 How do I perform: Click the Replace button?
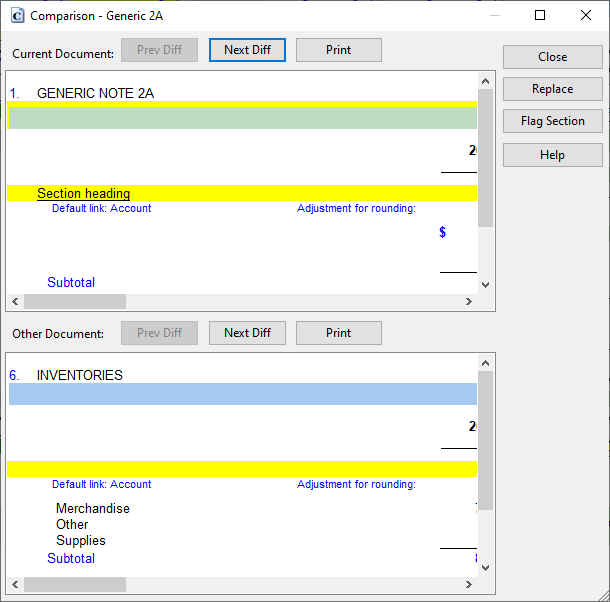pos(552,89)
